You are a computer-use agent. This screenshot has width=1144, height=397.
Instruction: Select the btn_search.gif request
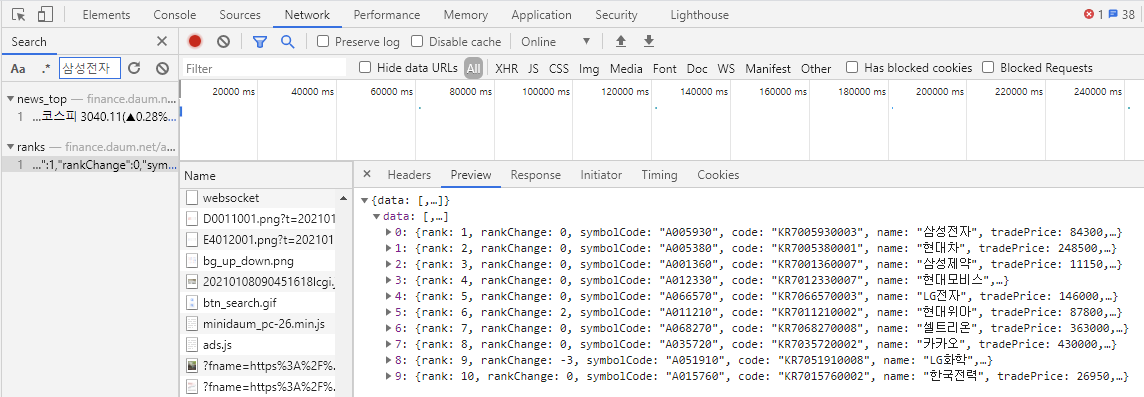point(259,302)
